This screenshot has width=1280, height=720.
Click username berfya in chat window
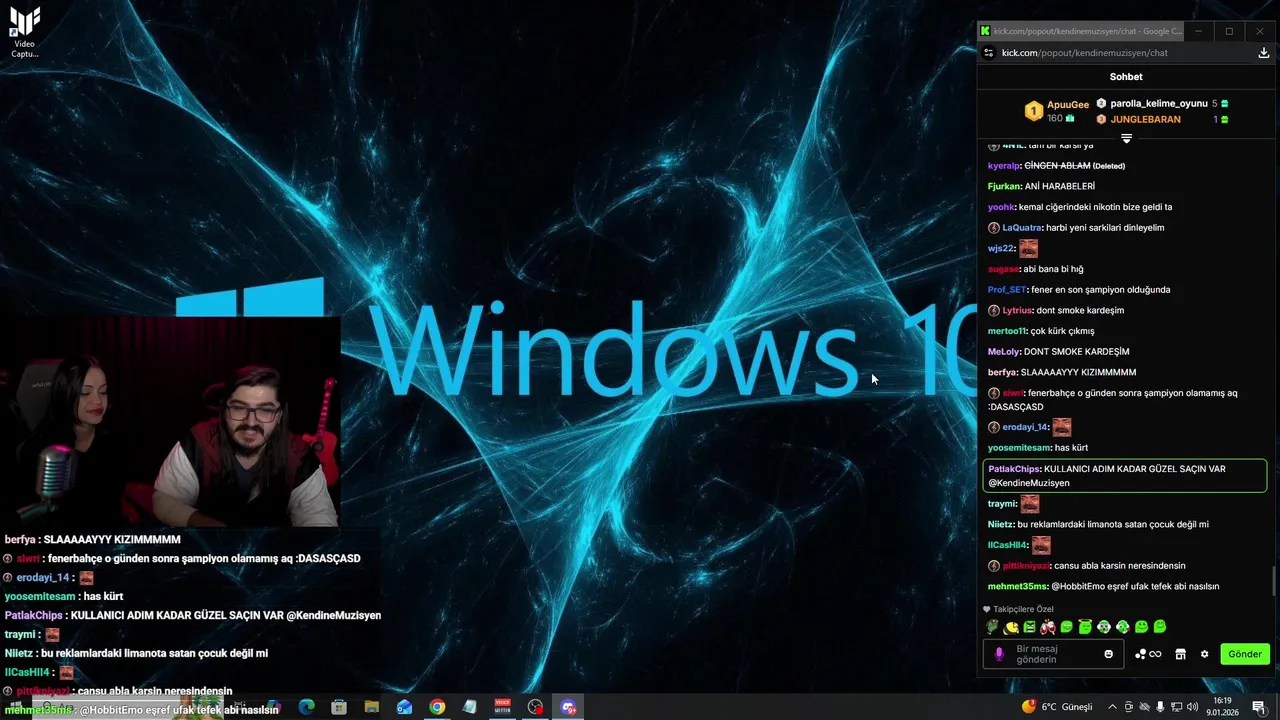[1002, 372]
